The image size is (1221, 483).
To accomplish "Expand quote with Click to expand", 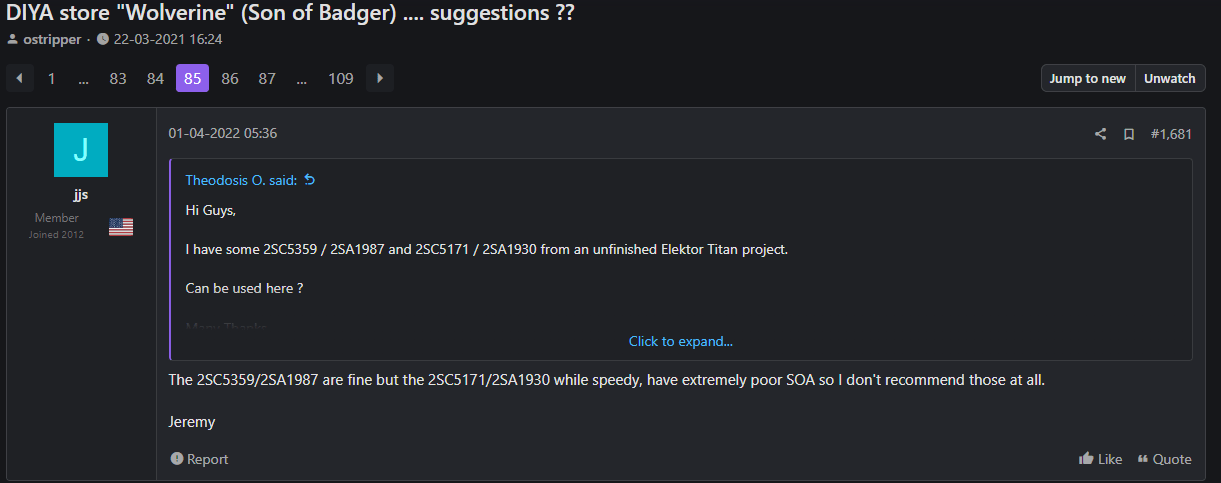I will 680,341.
